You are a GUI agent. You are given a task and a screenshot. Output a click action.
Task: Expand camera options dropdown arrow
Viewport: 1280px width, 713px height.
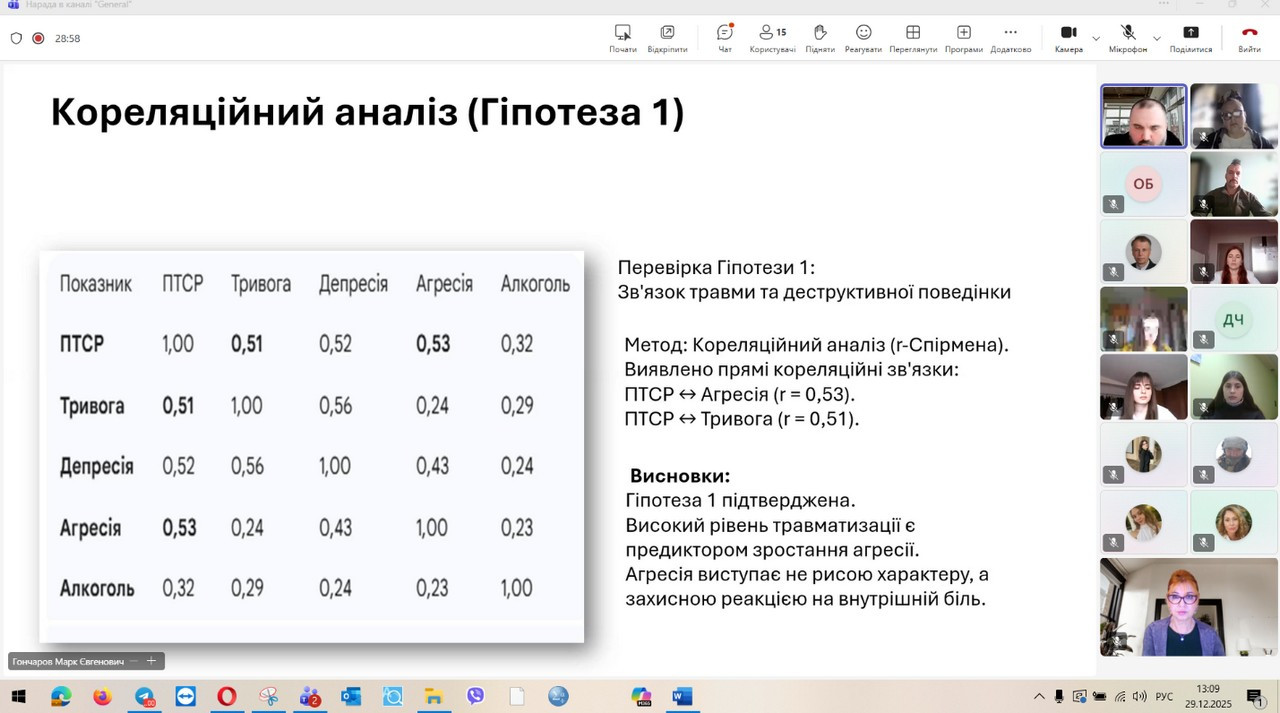click(x=1096, y=39)
